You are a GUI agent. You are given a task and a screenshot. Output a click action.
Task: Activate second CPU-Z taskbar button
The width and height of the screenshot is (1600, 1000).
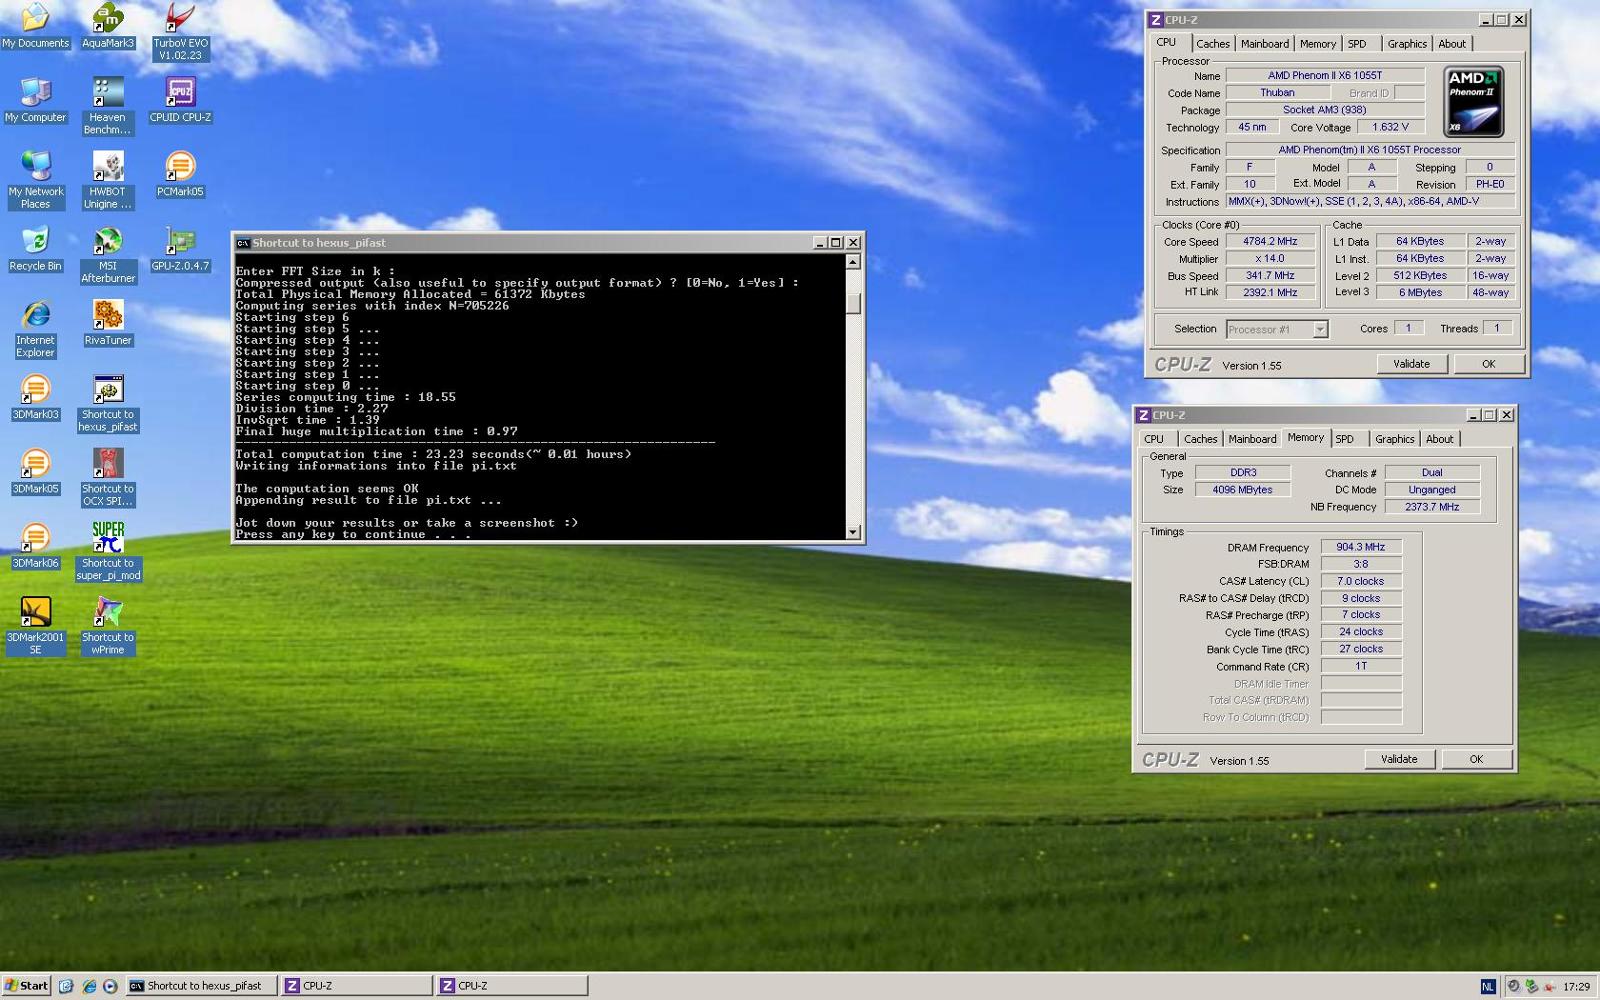click(x=512, y=986)
